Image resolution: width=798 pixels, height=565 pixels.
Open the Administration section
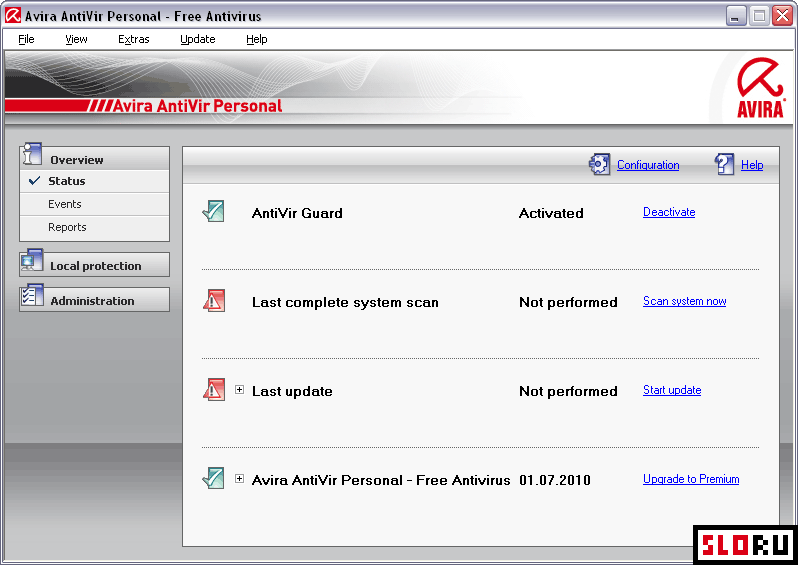95,300
